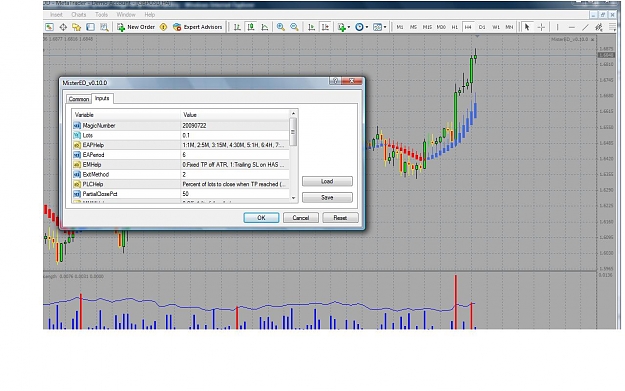The image size is (625, 391).
Task: Select the W1 timeframe
Action: [496, 27]
